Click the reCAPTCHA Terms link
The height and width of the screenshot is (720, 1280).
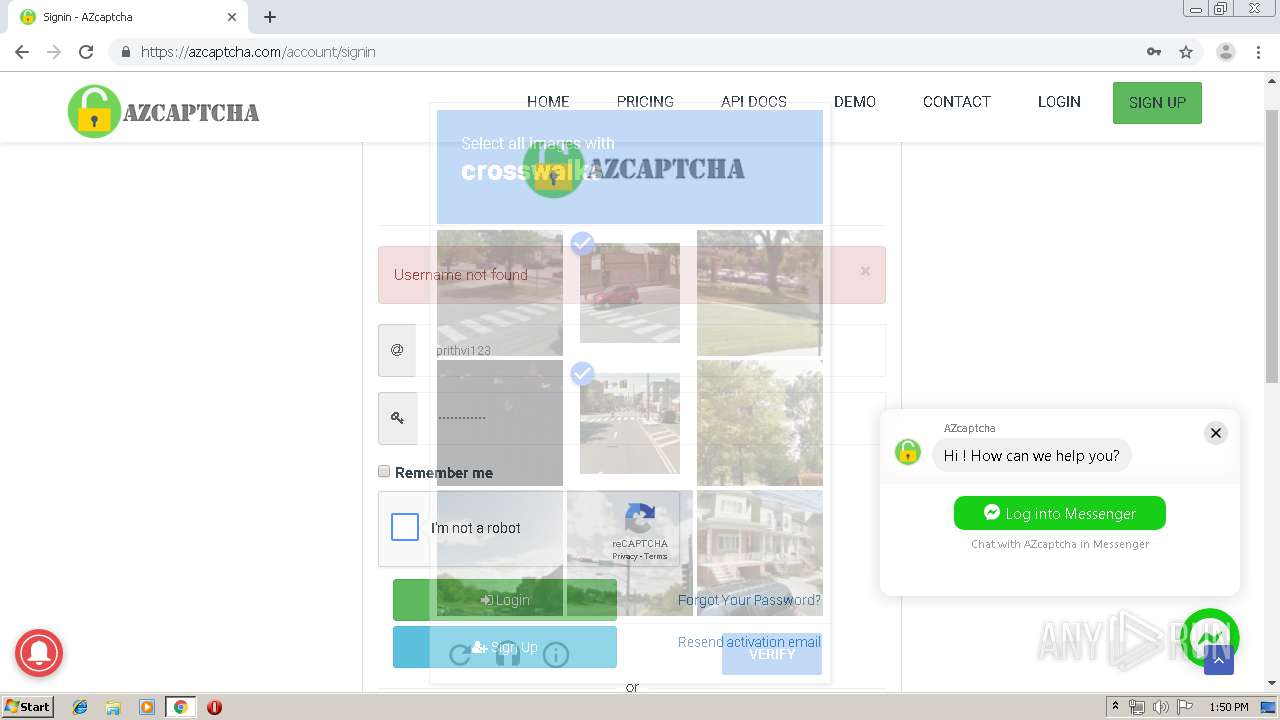click(x=656, y=556)
